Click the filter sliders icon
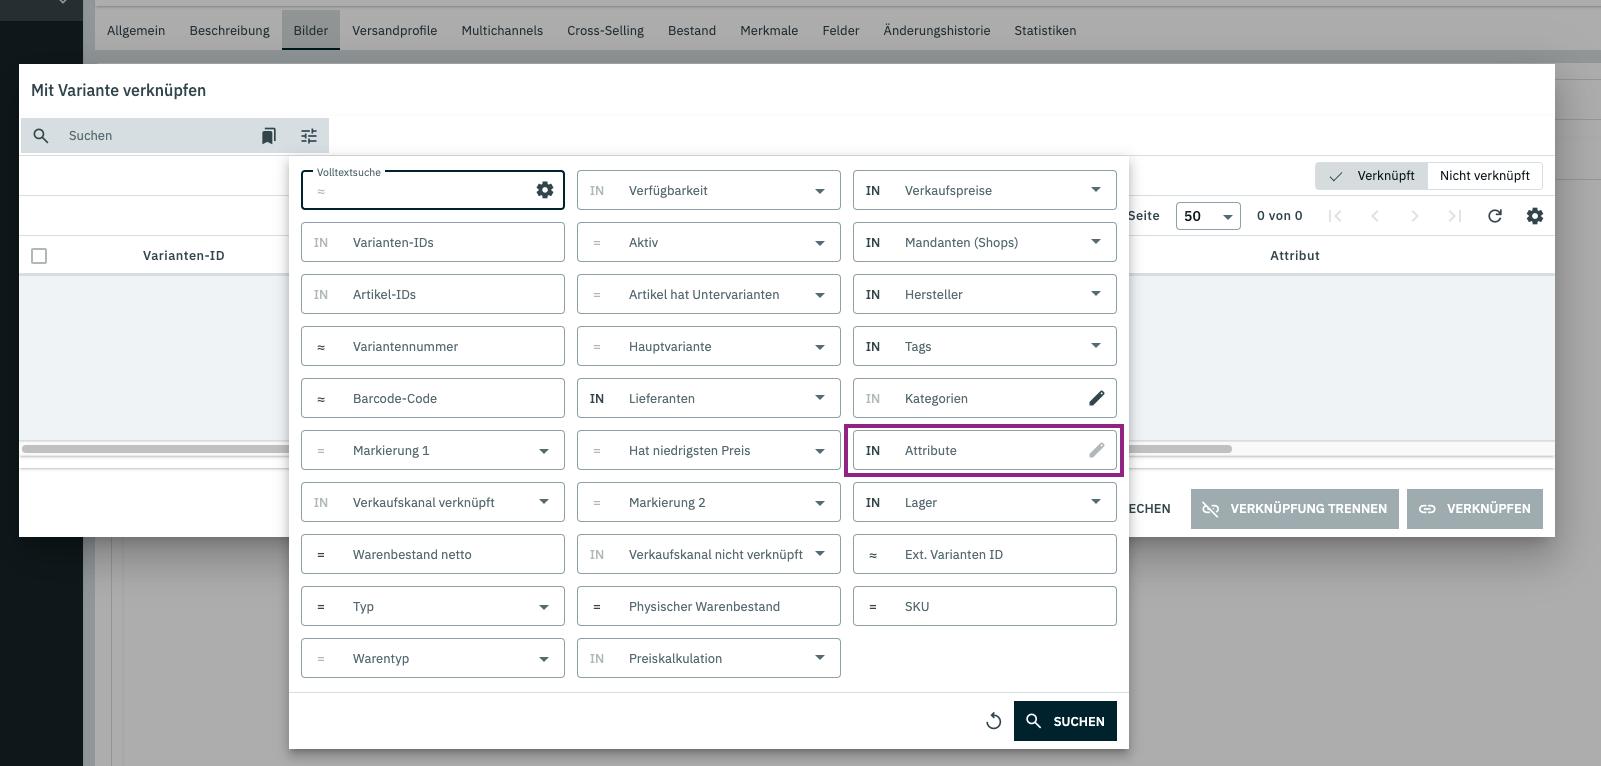 tap(309, 136)
